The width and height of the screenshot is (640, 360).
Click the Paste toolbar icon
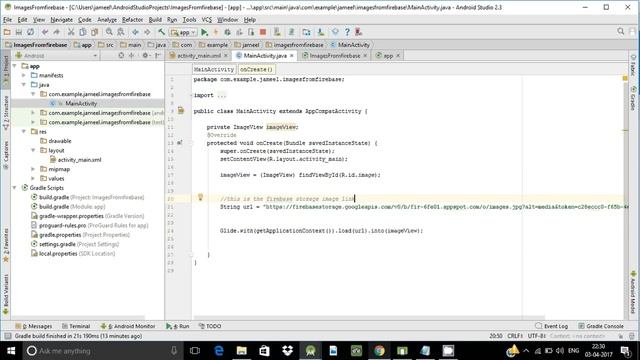click(x=94, y=32)
